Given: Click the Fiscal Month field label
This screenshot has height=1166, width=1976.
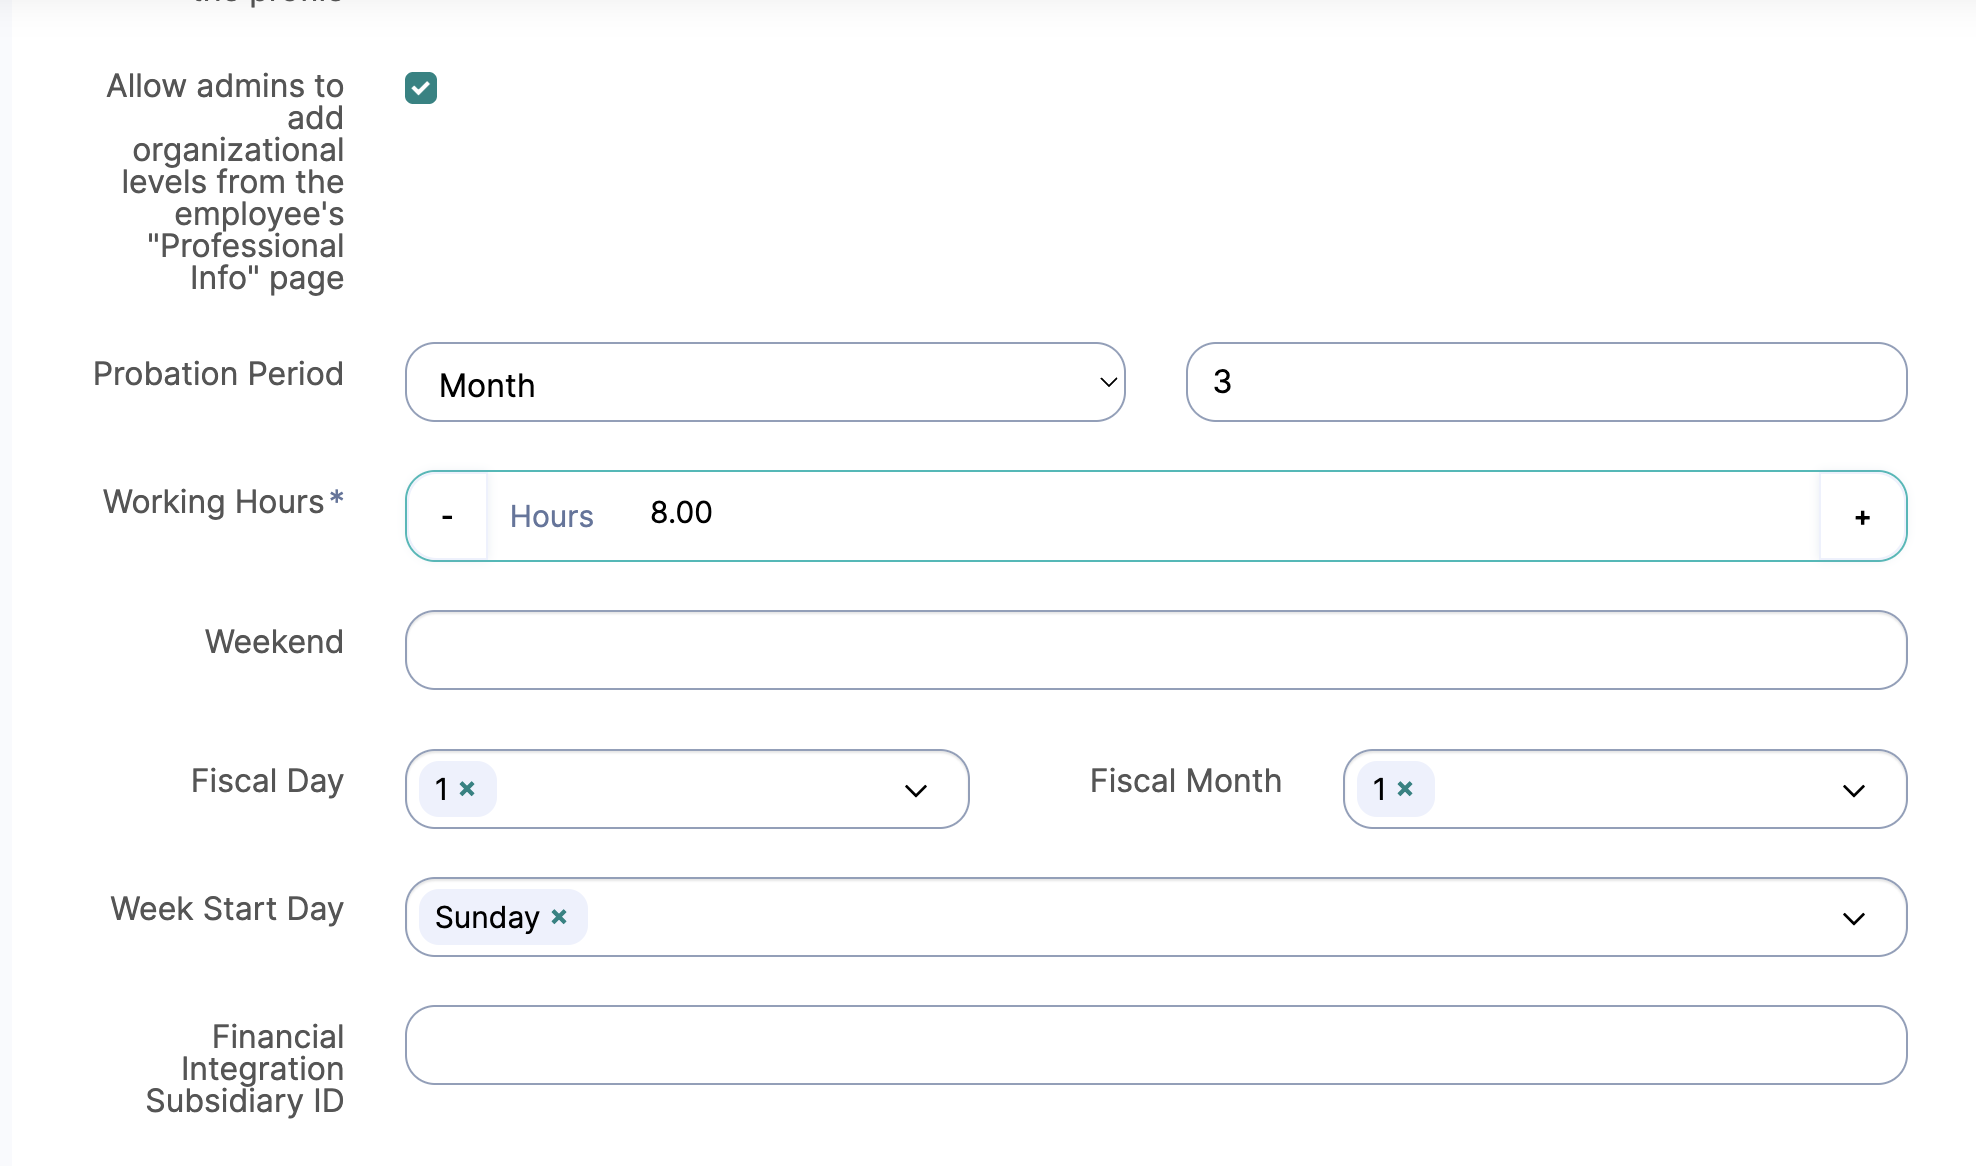Looking at the screenshot, I should [x=1185, y=781].
